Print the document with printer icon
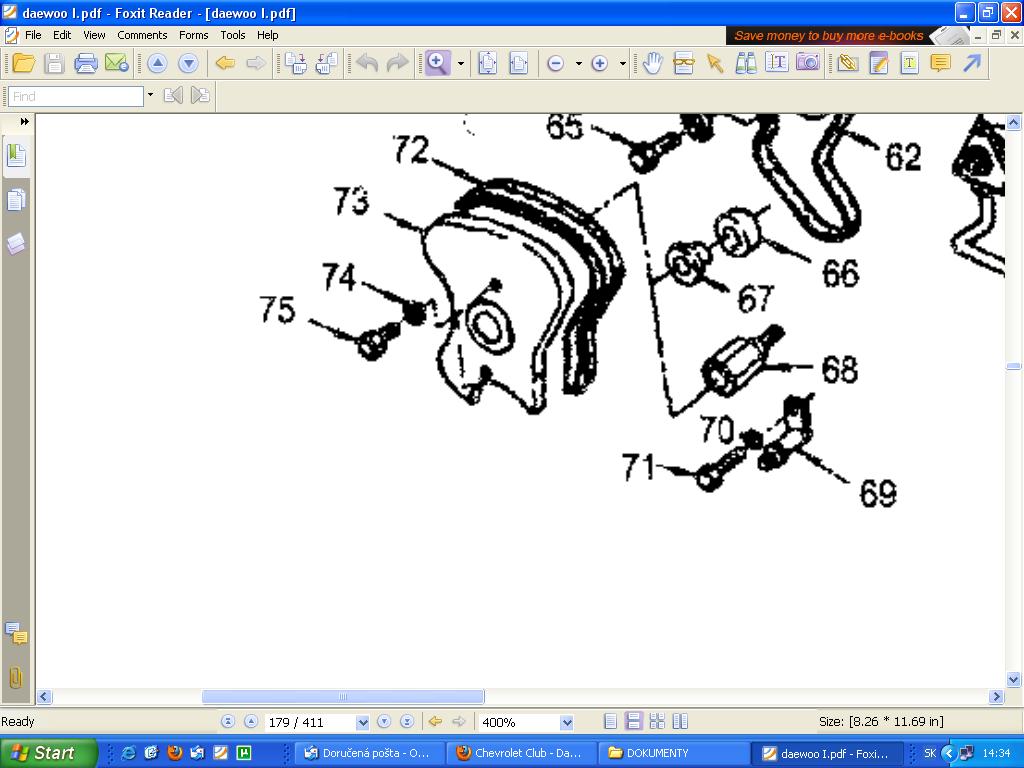Image resolution: width=1024 pixels, height=768 pixels. point(86,63)
